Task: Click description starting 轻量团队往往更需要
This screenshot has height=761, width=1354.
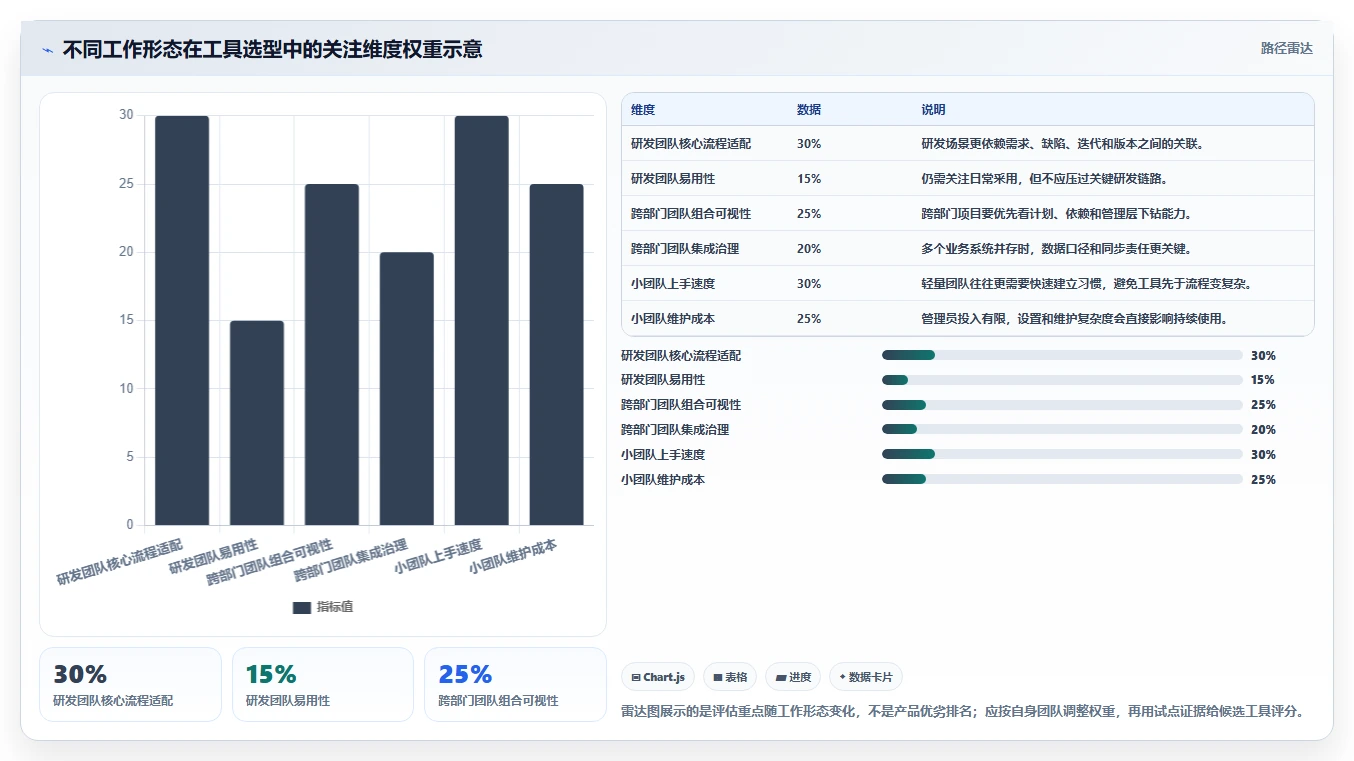Action: (1087, 284)
